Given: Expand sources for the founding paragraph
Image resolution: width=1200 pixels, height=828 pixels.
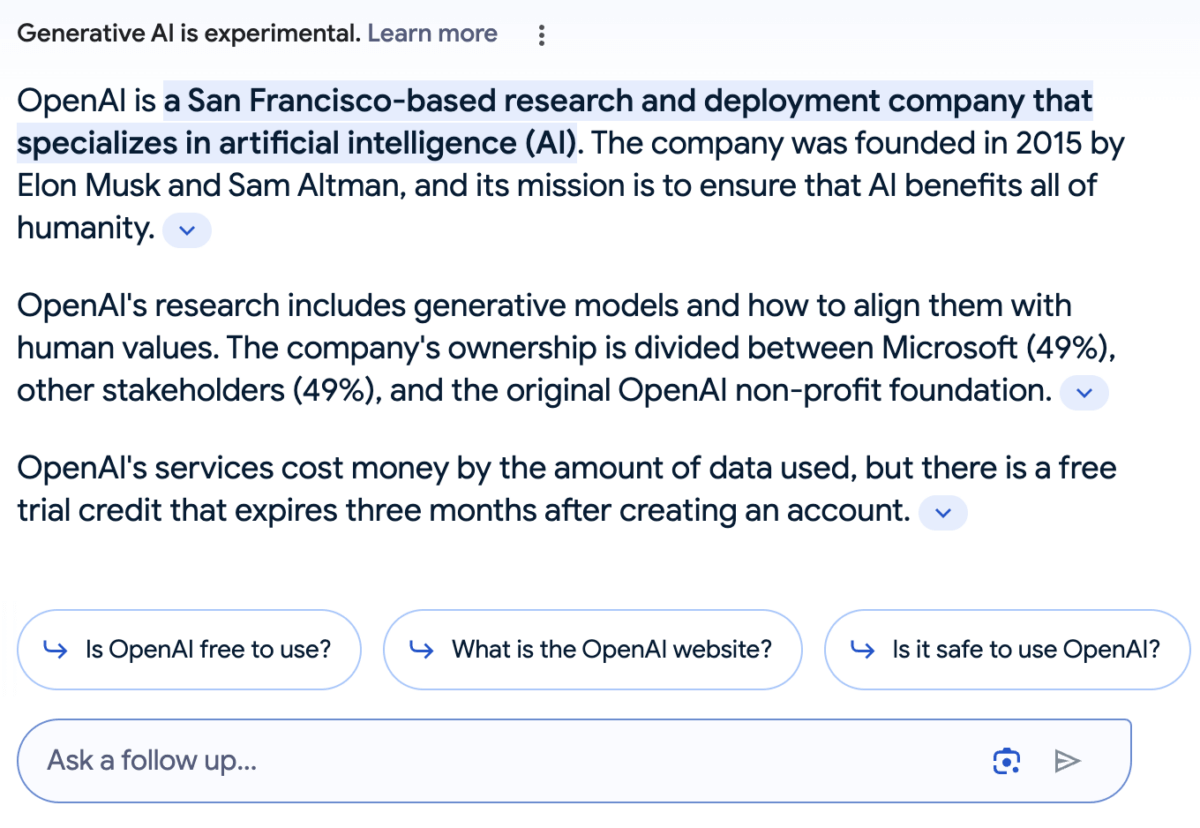Looking at the screenshot, I should (186, 230).
